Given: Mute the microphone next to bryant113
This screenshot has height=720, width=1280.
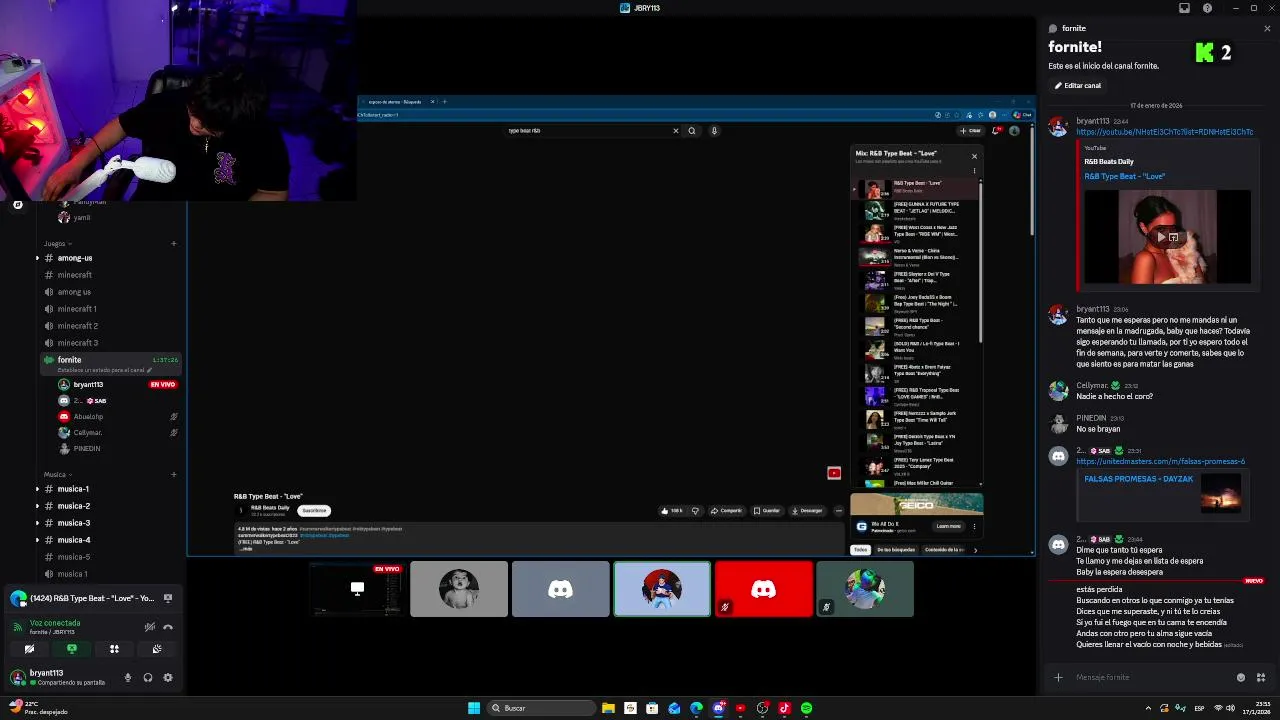Looking at the screenshot, I should (x=127, y=677).
